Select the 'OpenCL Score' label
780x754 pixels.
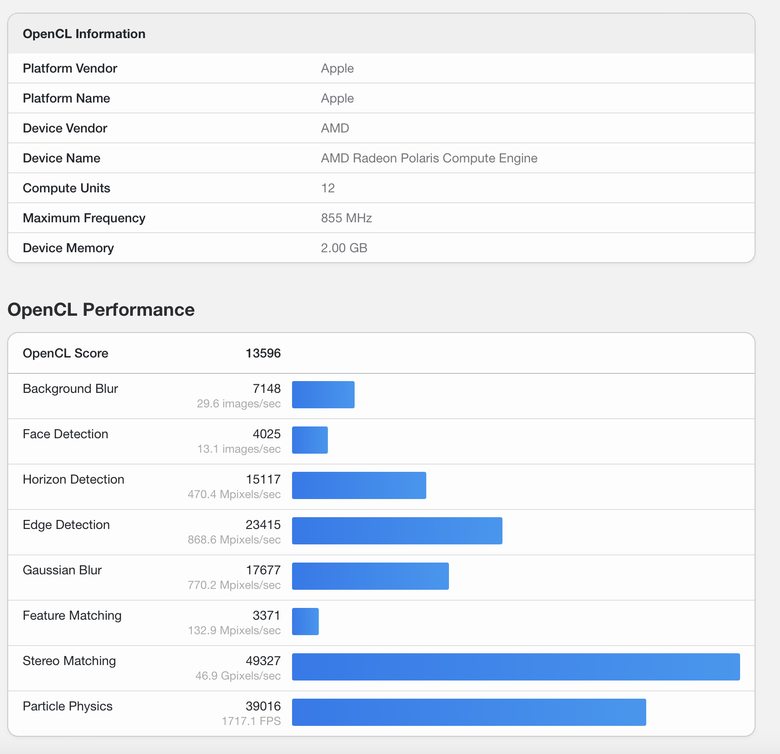point(66,353)
